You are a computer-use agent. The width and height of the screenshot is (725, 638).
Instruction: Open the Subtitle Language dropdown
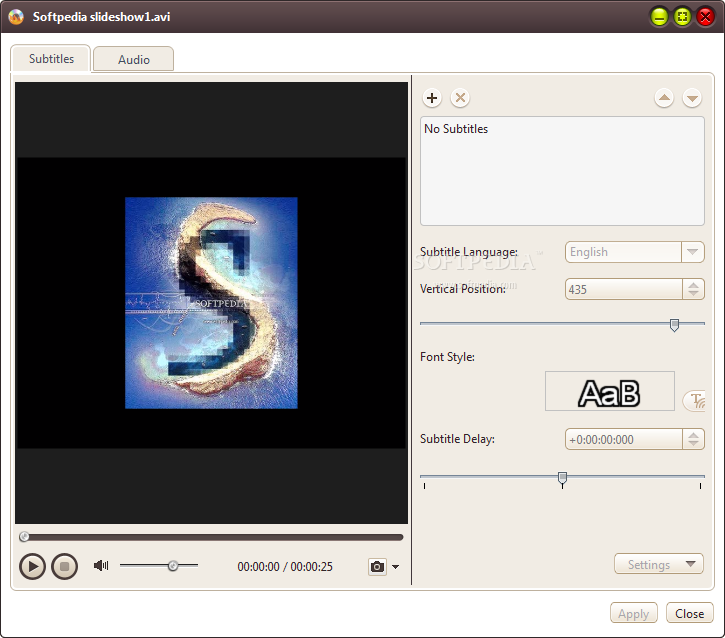692,252
